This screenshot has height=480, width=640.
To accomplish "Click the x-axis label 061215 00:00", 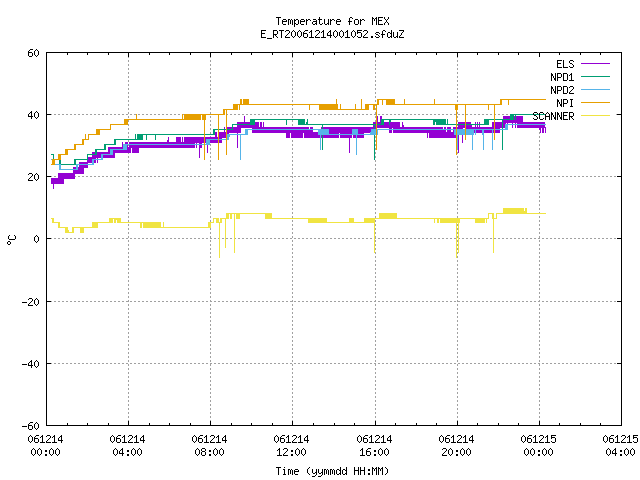I will click(x=538, y=446).
